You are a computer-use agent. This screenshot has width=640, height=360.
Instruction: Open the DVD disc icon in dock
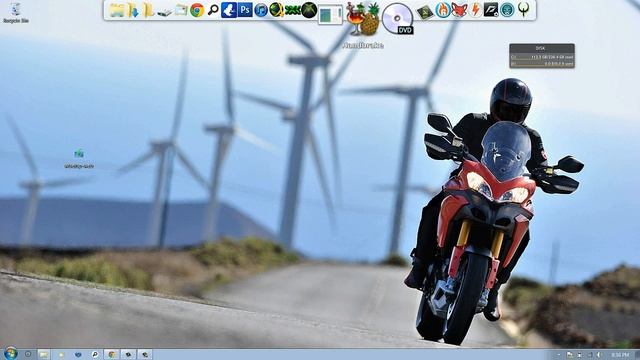[398, 19]
